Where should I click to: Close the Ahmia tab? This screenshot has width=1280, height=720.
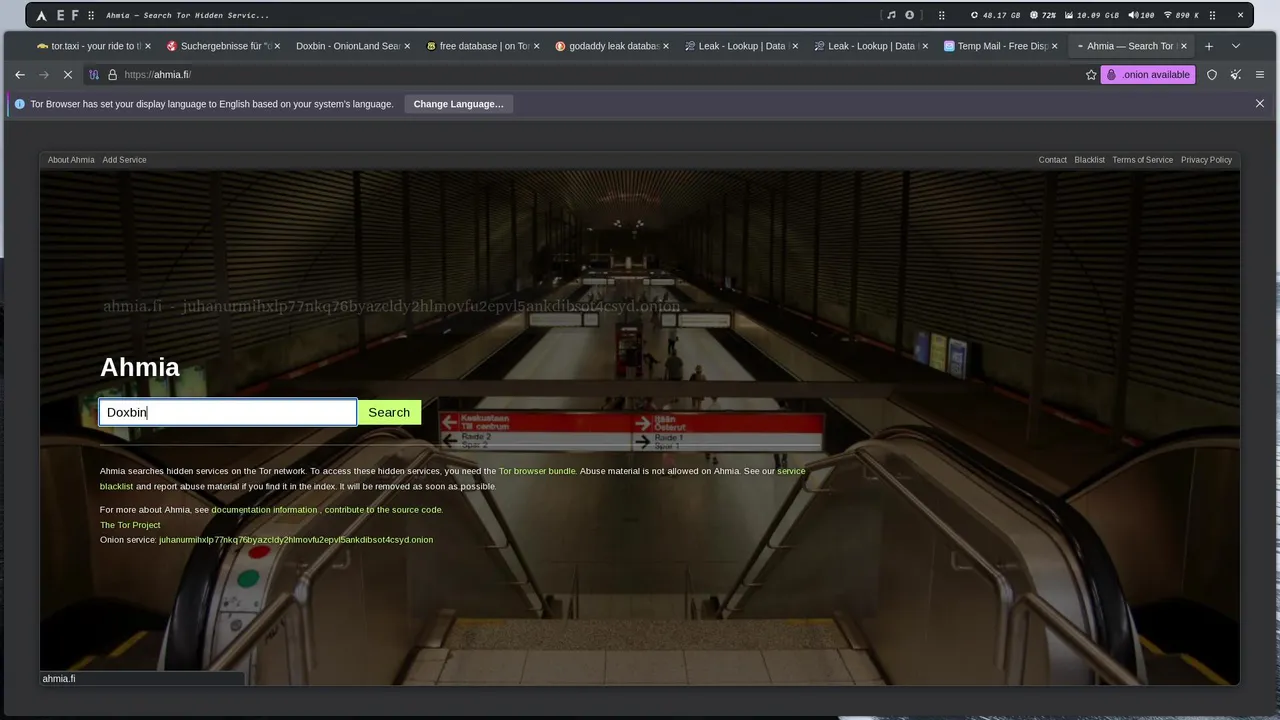click(1184, 46)
